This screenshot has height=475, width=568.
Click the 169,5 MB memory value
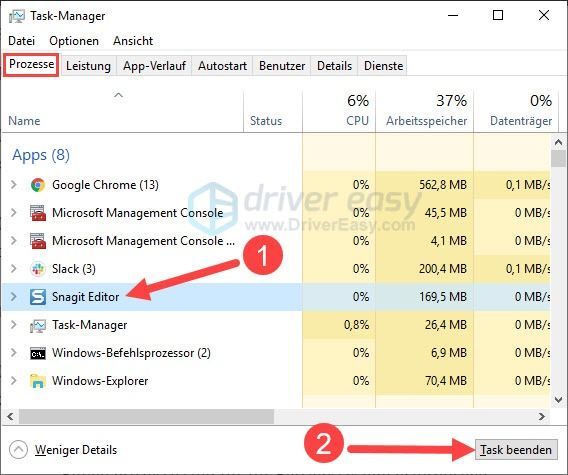443,297
